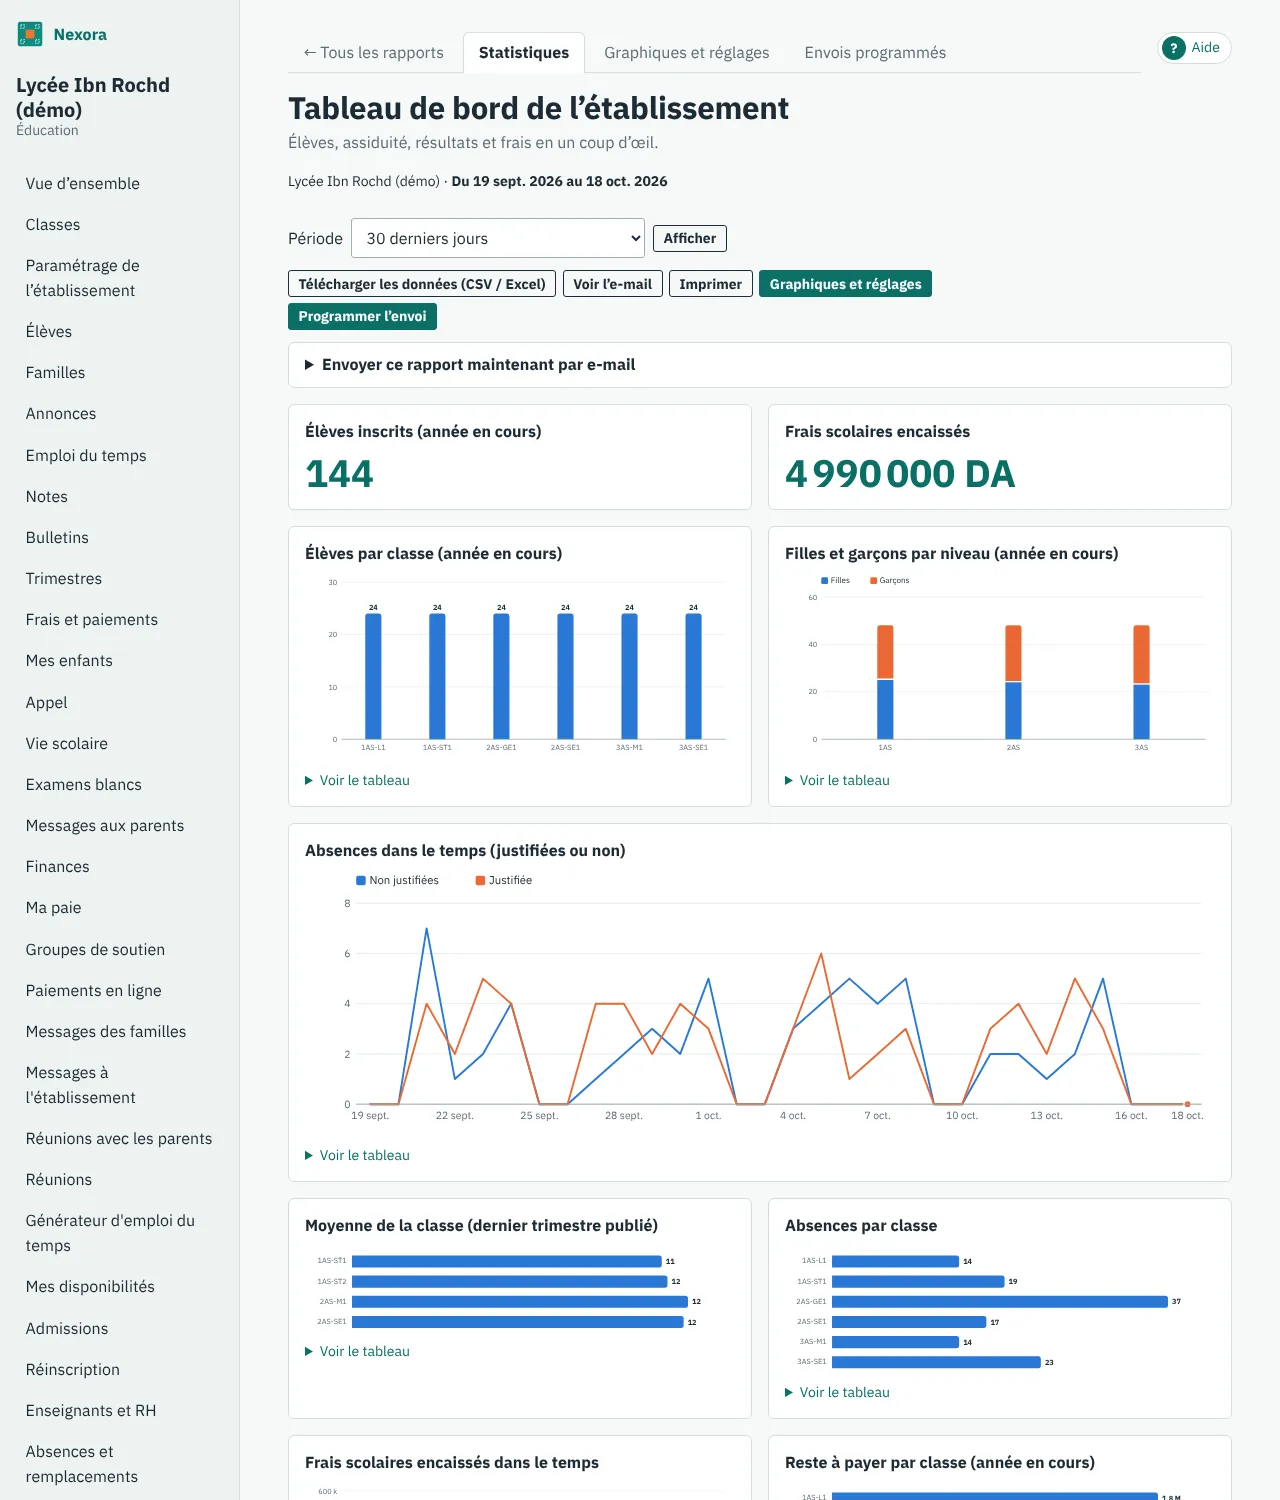Image resolution: width=1280 pixels, height=1500 pixels.
Task: Click the 1AS-L1 bar in Élèves par classe
Action: tap(373, 676)
